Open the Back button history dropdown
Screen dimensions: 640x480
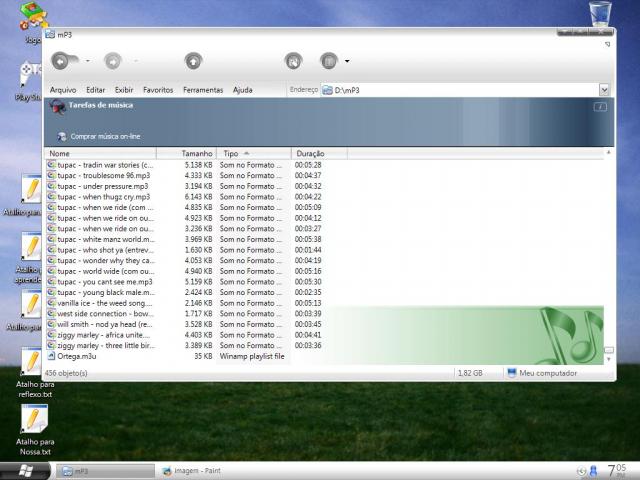tap(88, 61)
